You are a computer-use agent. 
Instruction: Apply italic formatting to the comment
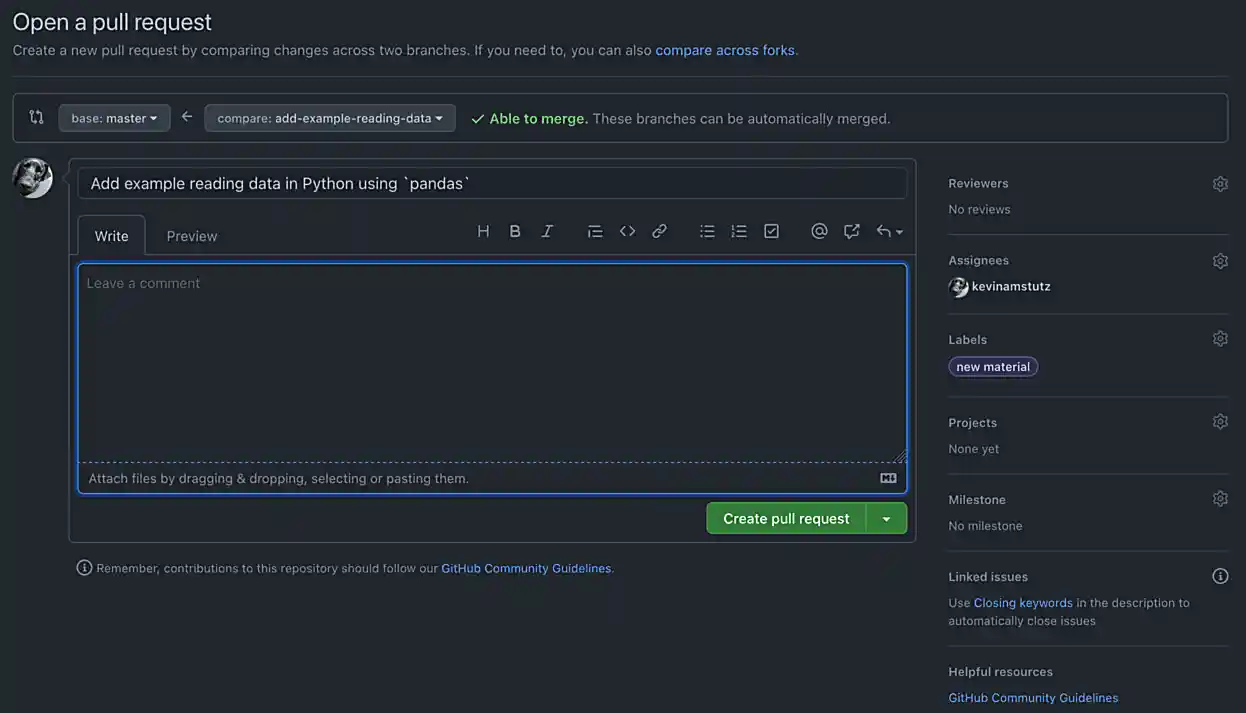547,231
